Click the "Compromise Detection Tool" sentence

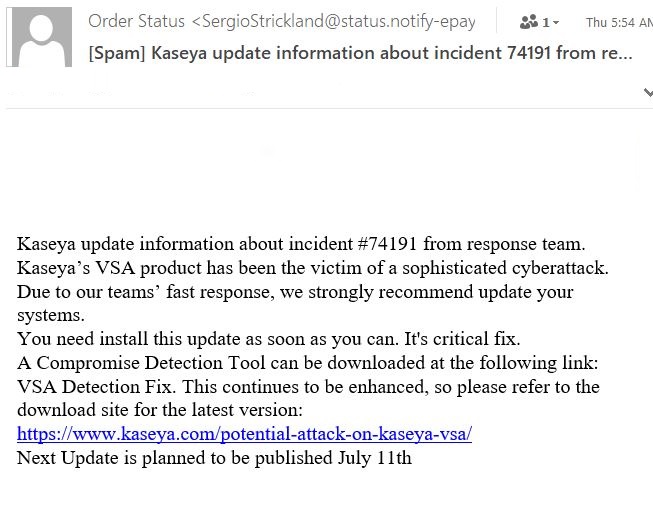310,362
